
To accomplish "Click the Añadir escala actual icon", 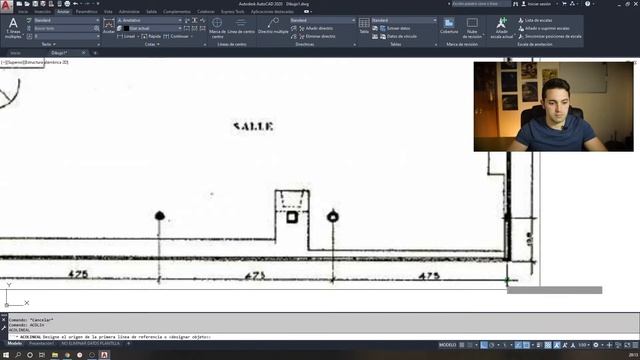I will [502, 28].
